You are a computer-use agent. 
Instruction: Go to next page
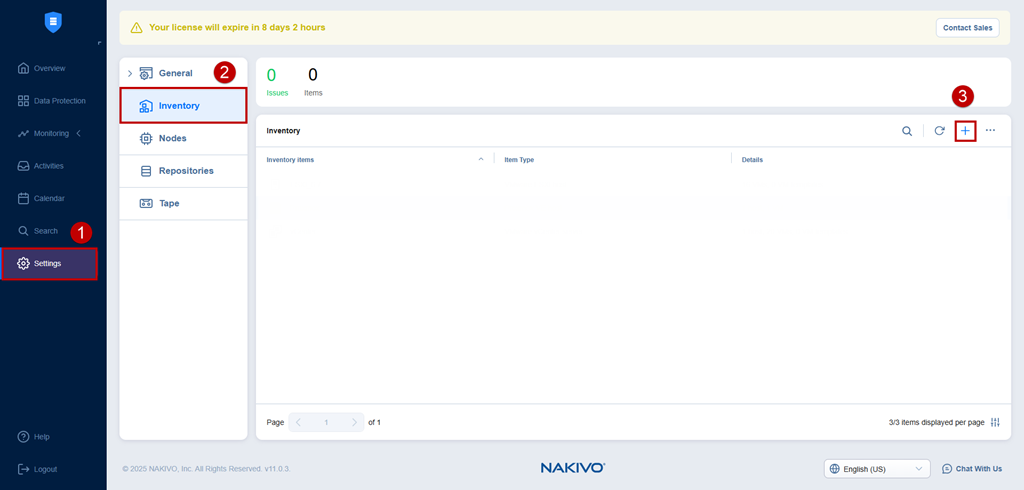(355, 422)
